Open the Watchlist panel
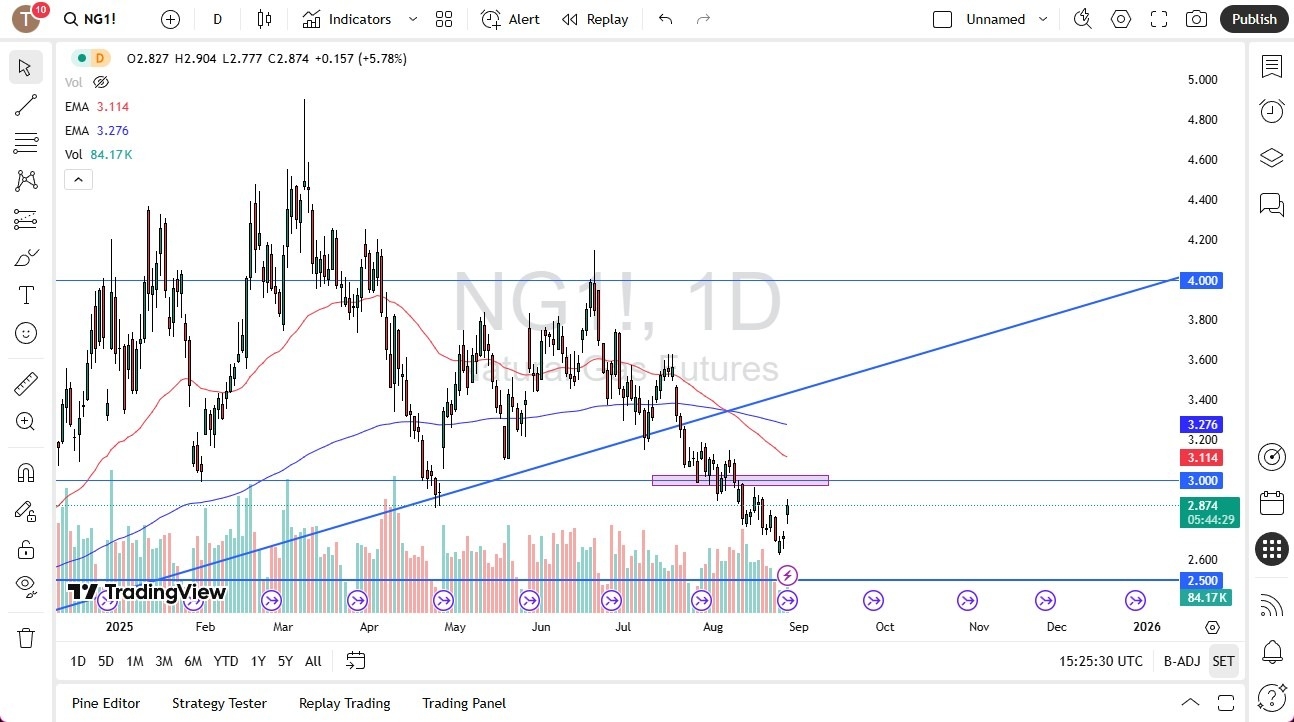The width and height of the screenshot is (1294, 722). (1271, 66)
